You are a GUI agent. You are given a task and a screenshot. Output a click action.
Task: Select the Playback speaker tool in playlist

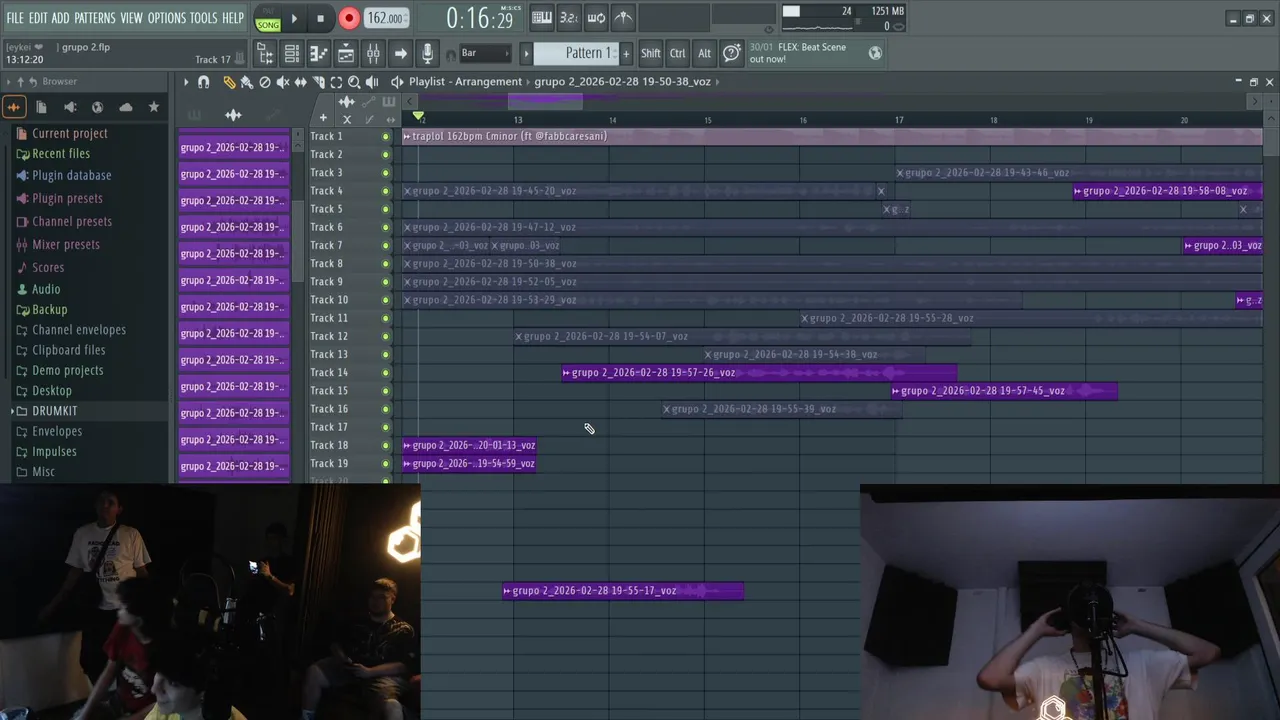pyautogui.click(x=372, y=82)
